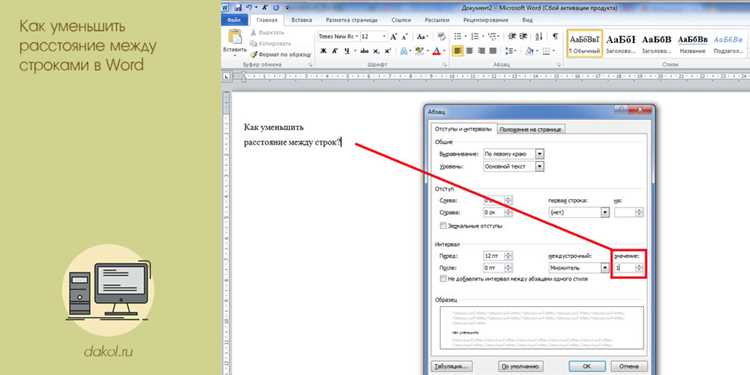Click the Grow Font (large A) icon
The image size is (750, 375).
[394, 36]
